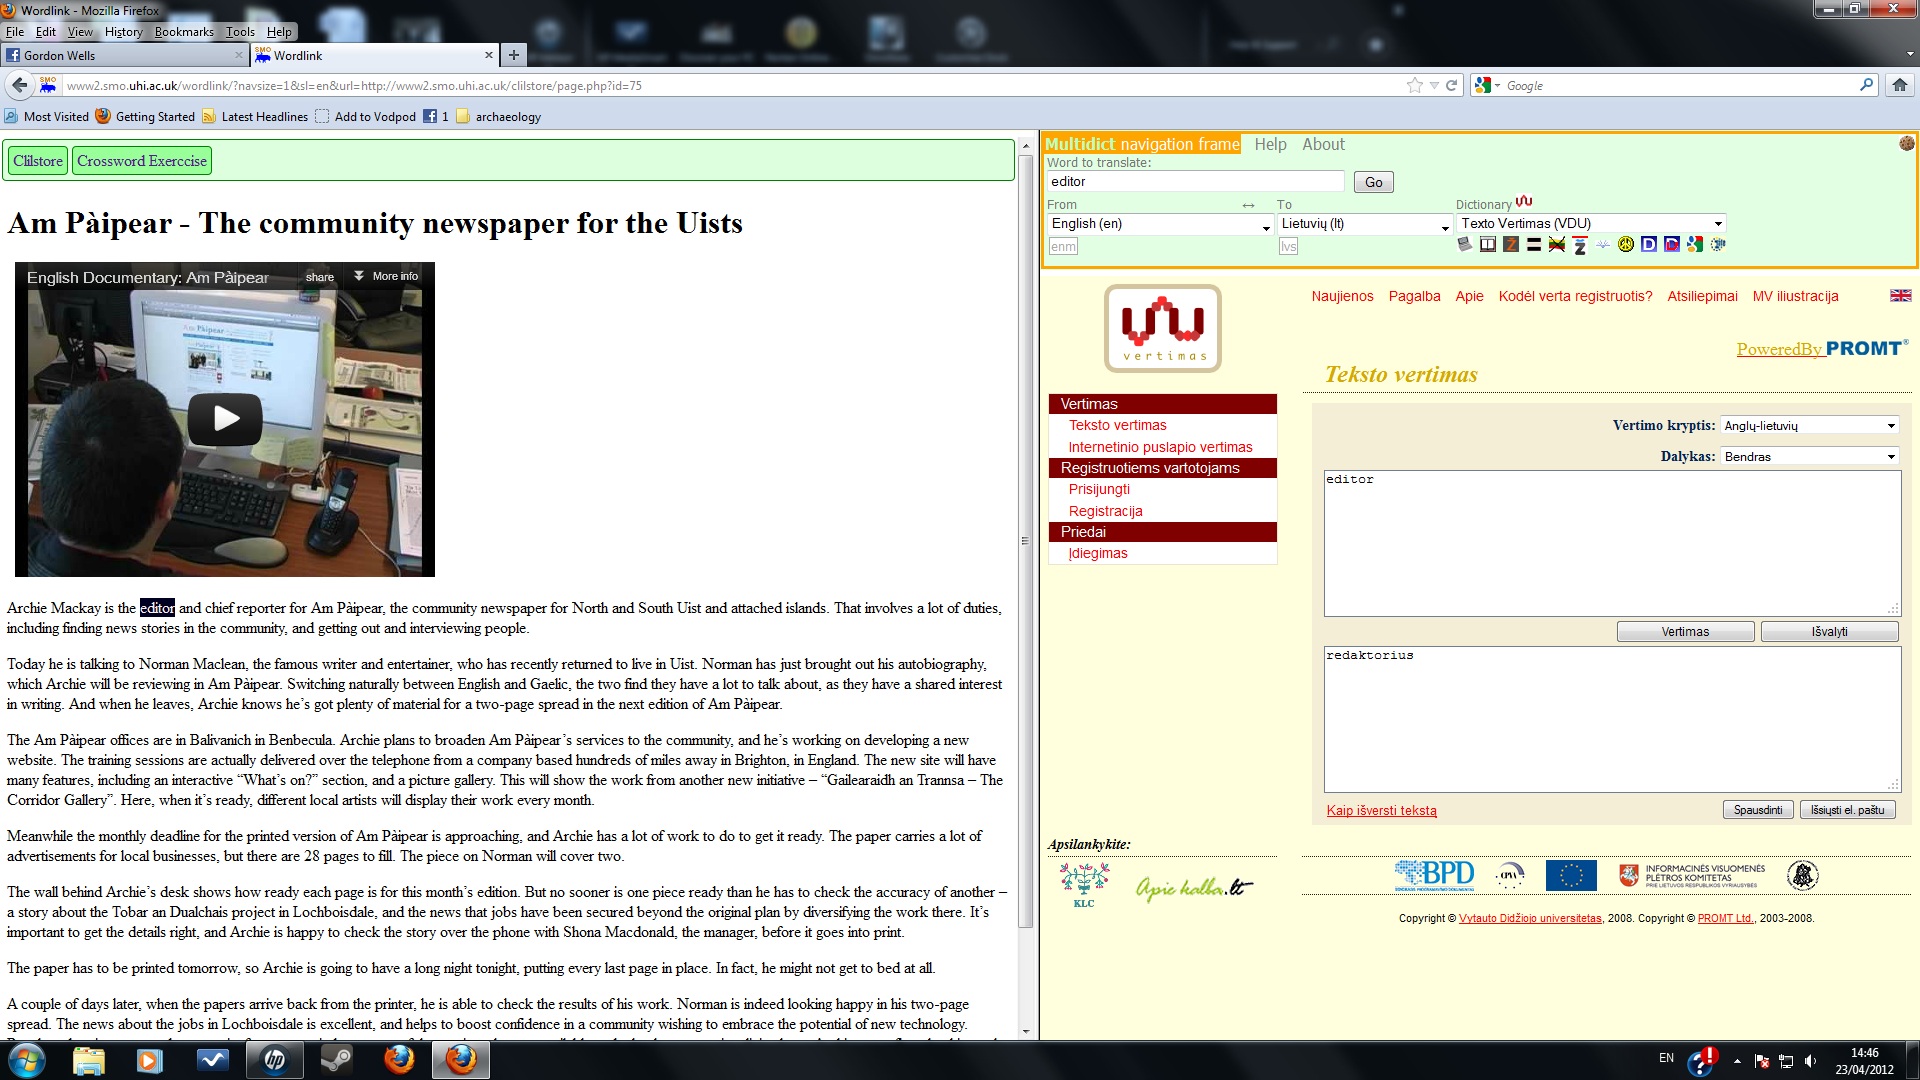
Task: Select the yellow peace symbol dictionary icon
Action: coord(1625,244)
